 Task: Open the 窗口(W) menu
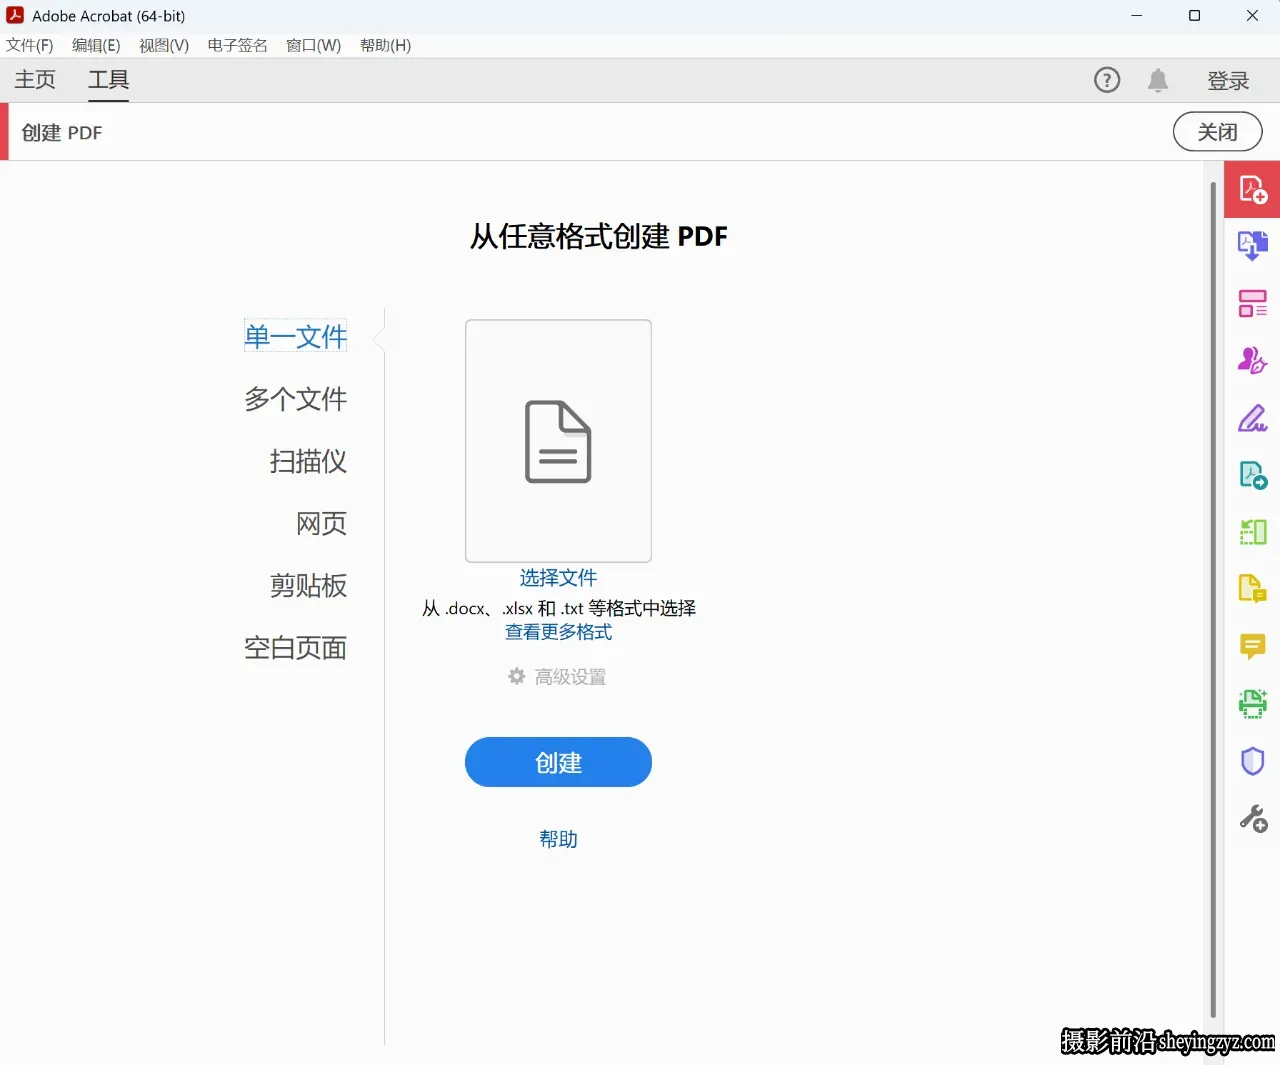tap(313, 45)
